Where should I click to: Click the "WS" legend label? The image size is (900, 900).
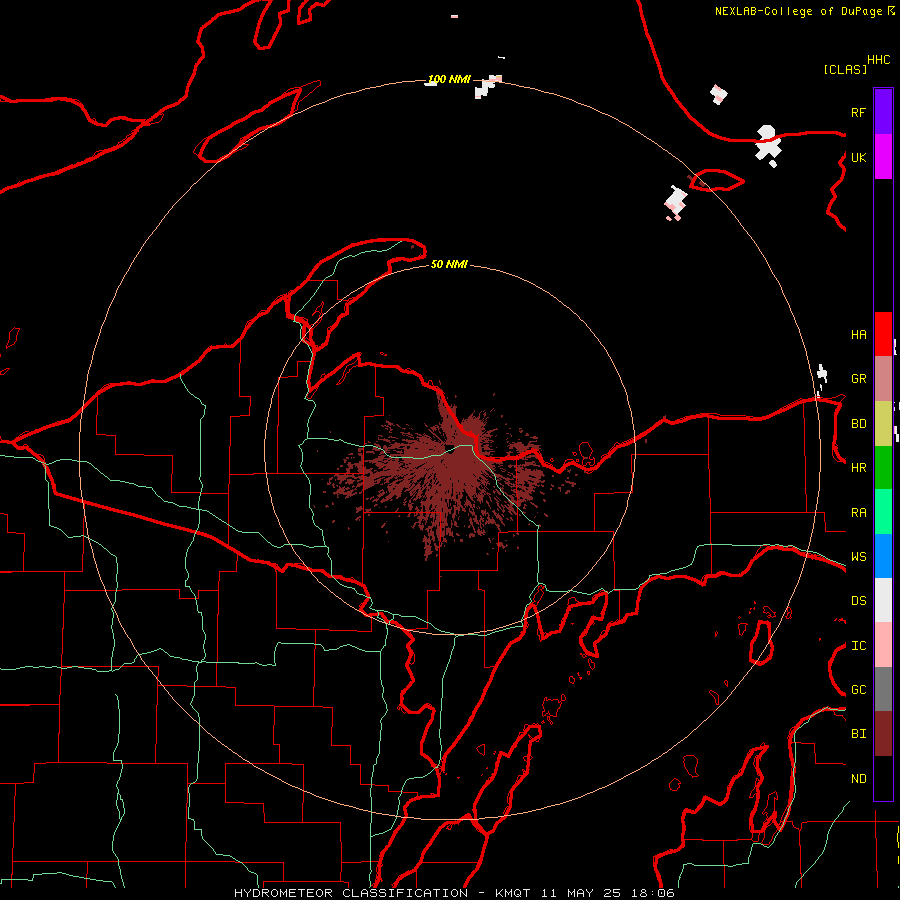(859, 557)
